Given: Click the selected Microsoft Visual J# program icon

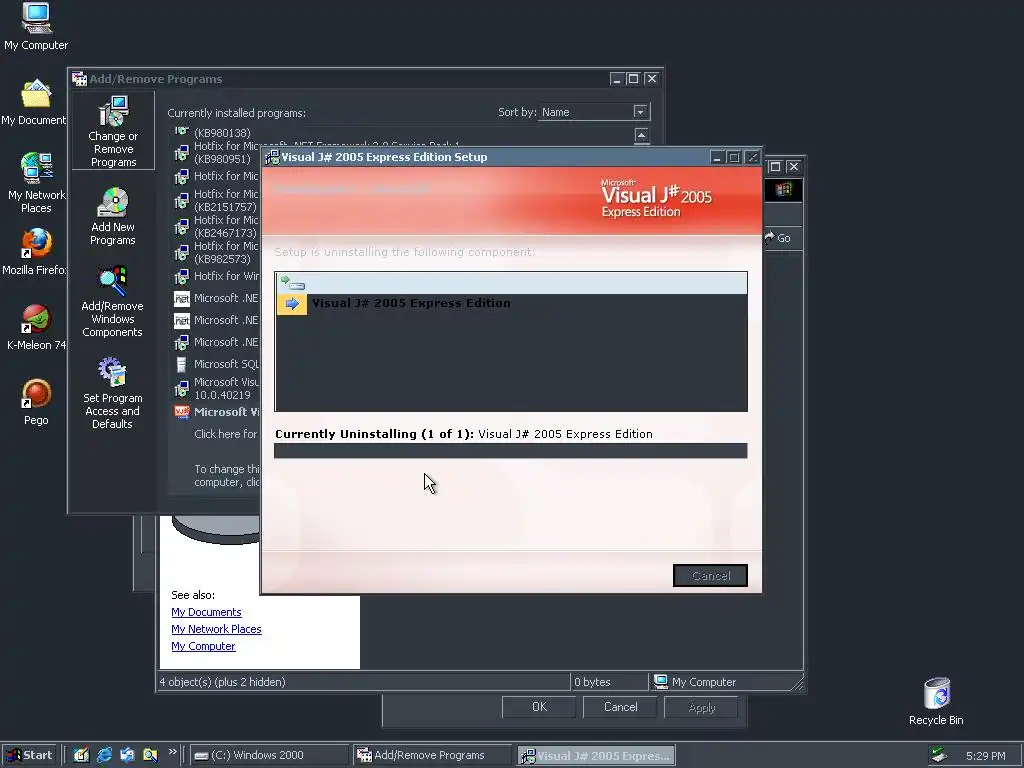Looking at the screenshot, I should point(182,412).
